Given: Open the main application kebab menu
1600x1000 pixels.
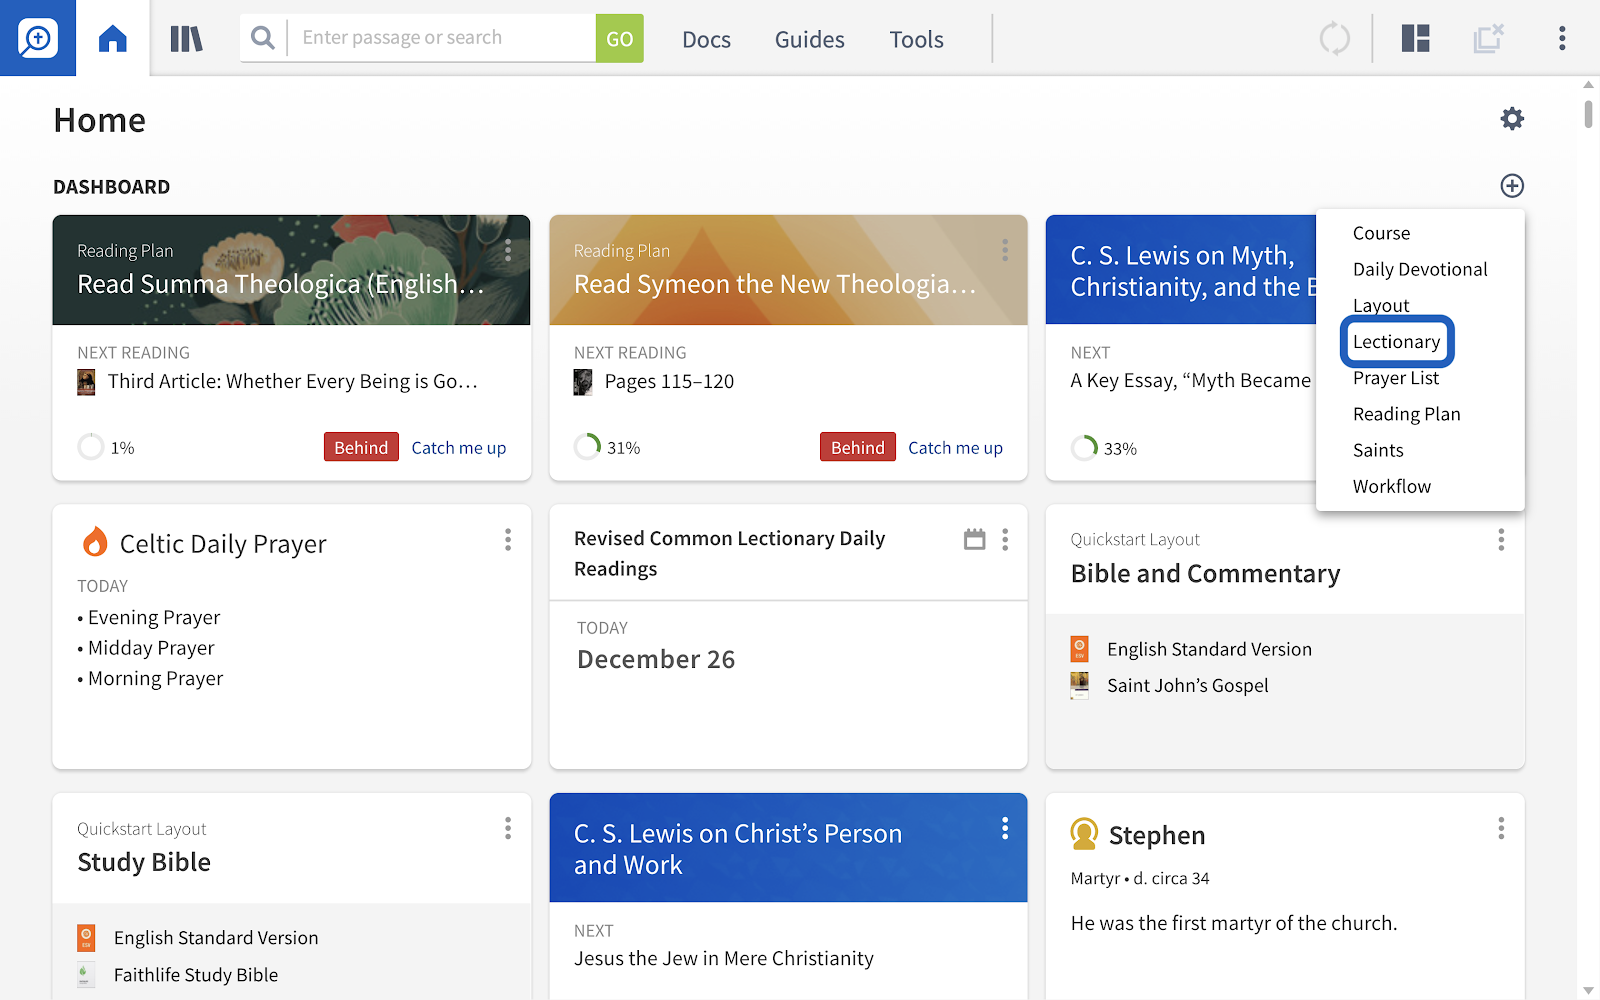Looking at the screenshot, I should 1562,39.
